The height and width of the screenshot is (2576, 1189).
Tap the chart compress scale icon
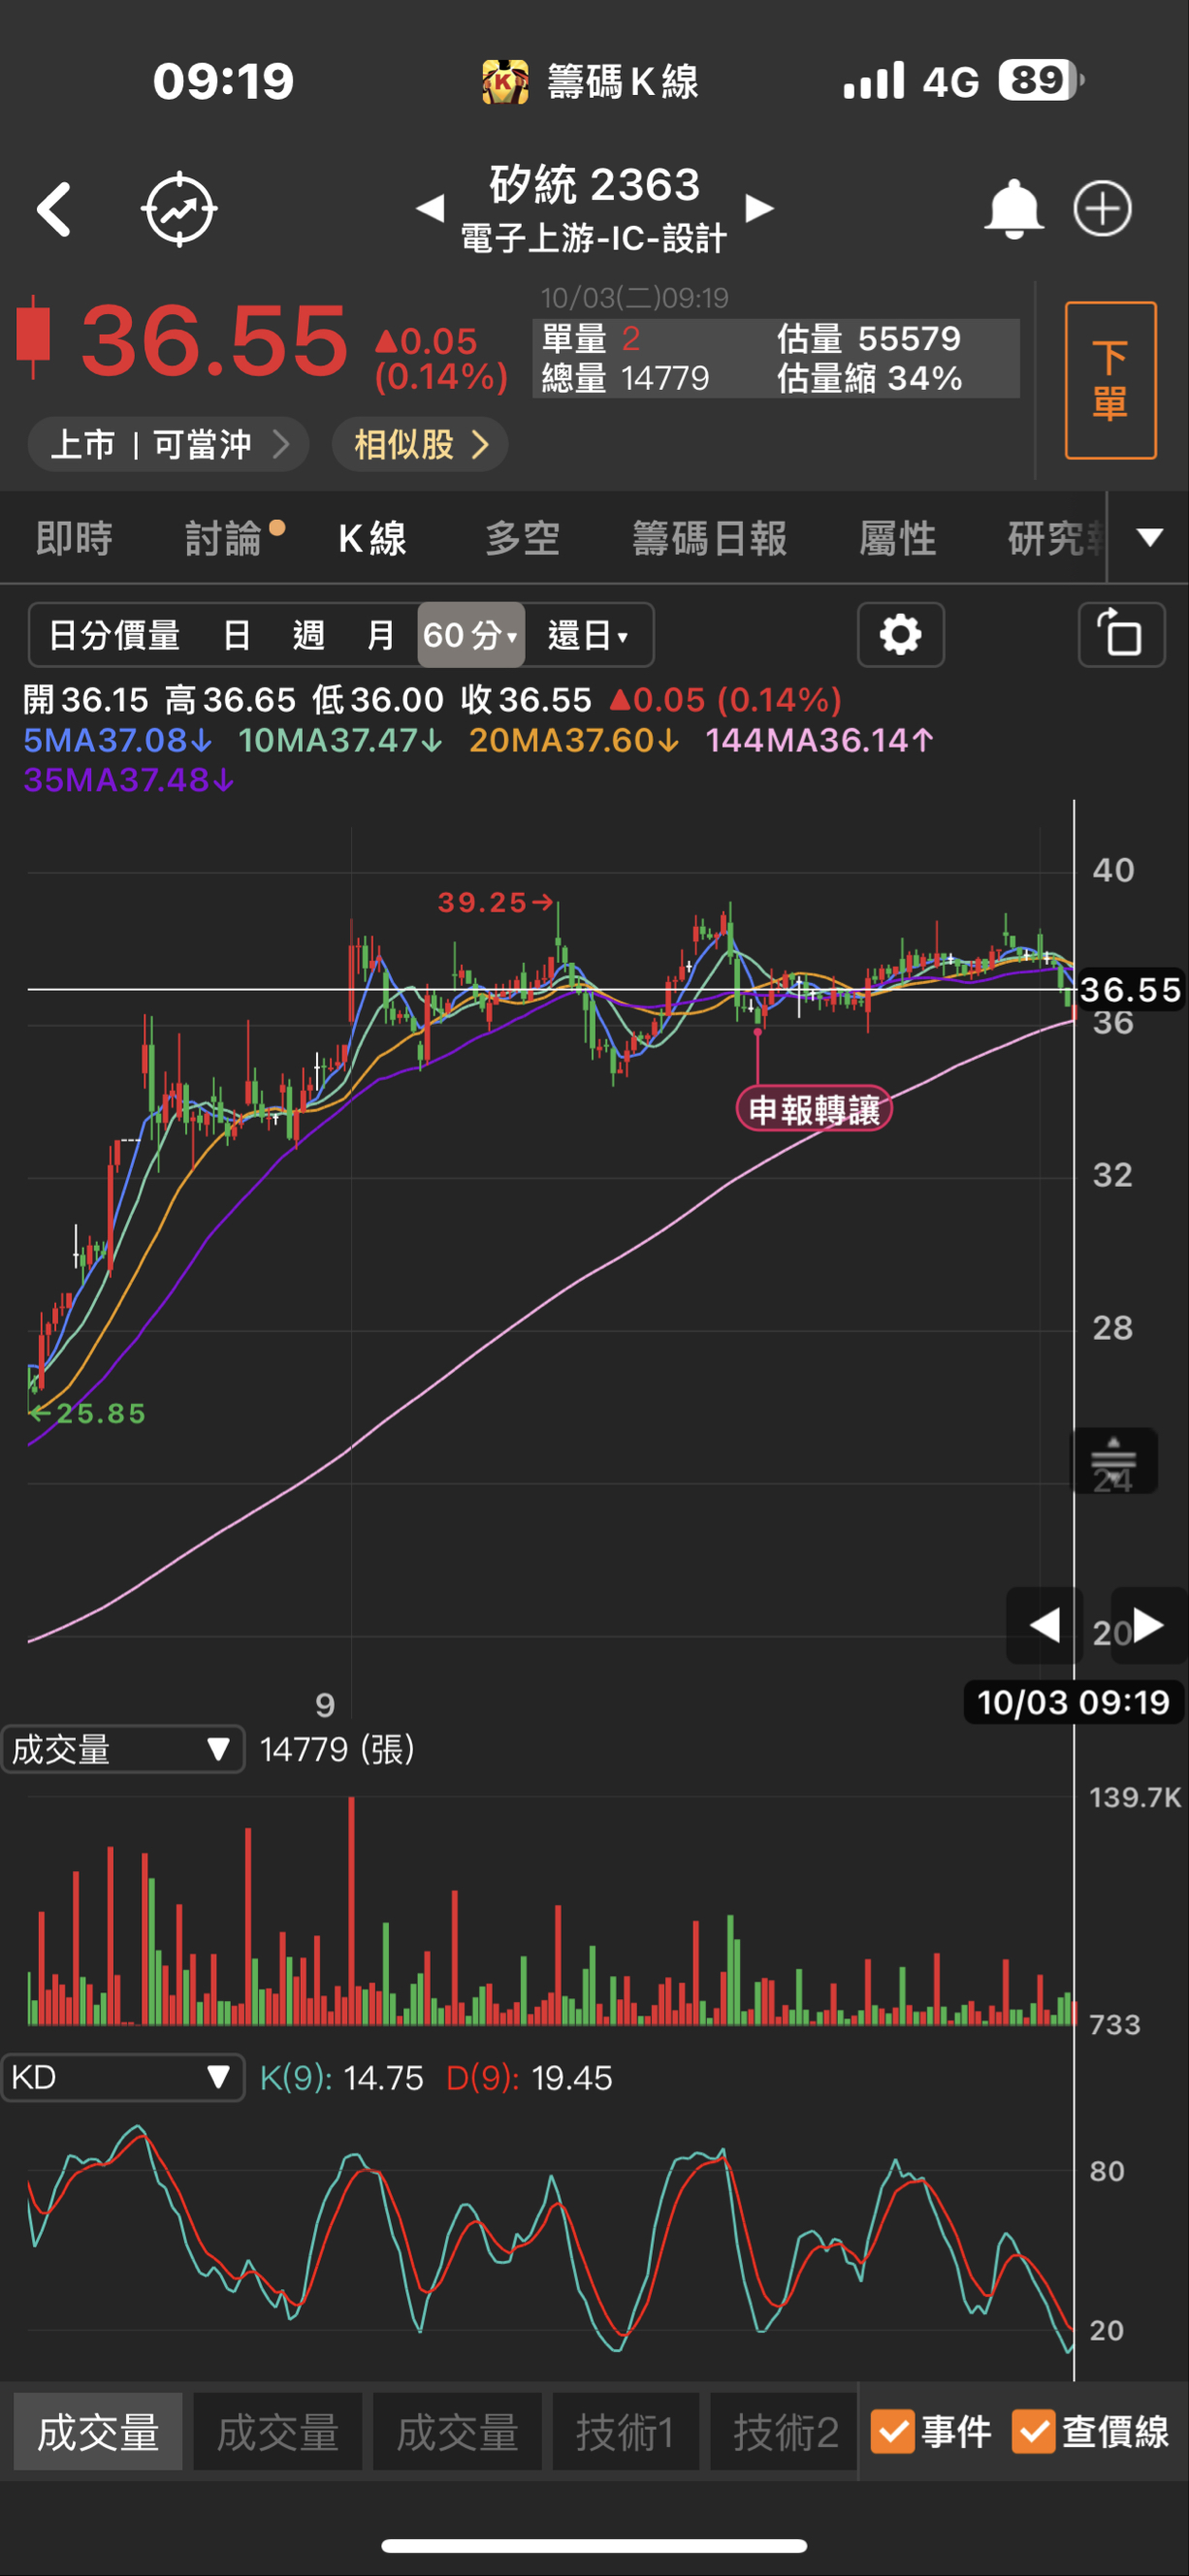tap(1114, 1460)
